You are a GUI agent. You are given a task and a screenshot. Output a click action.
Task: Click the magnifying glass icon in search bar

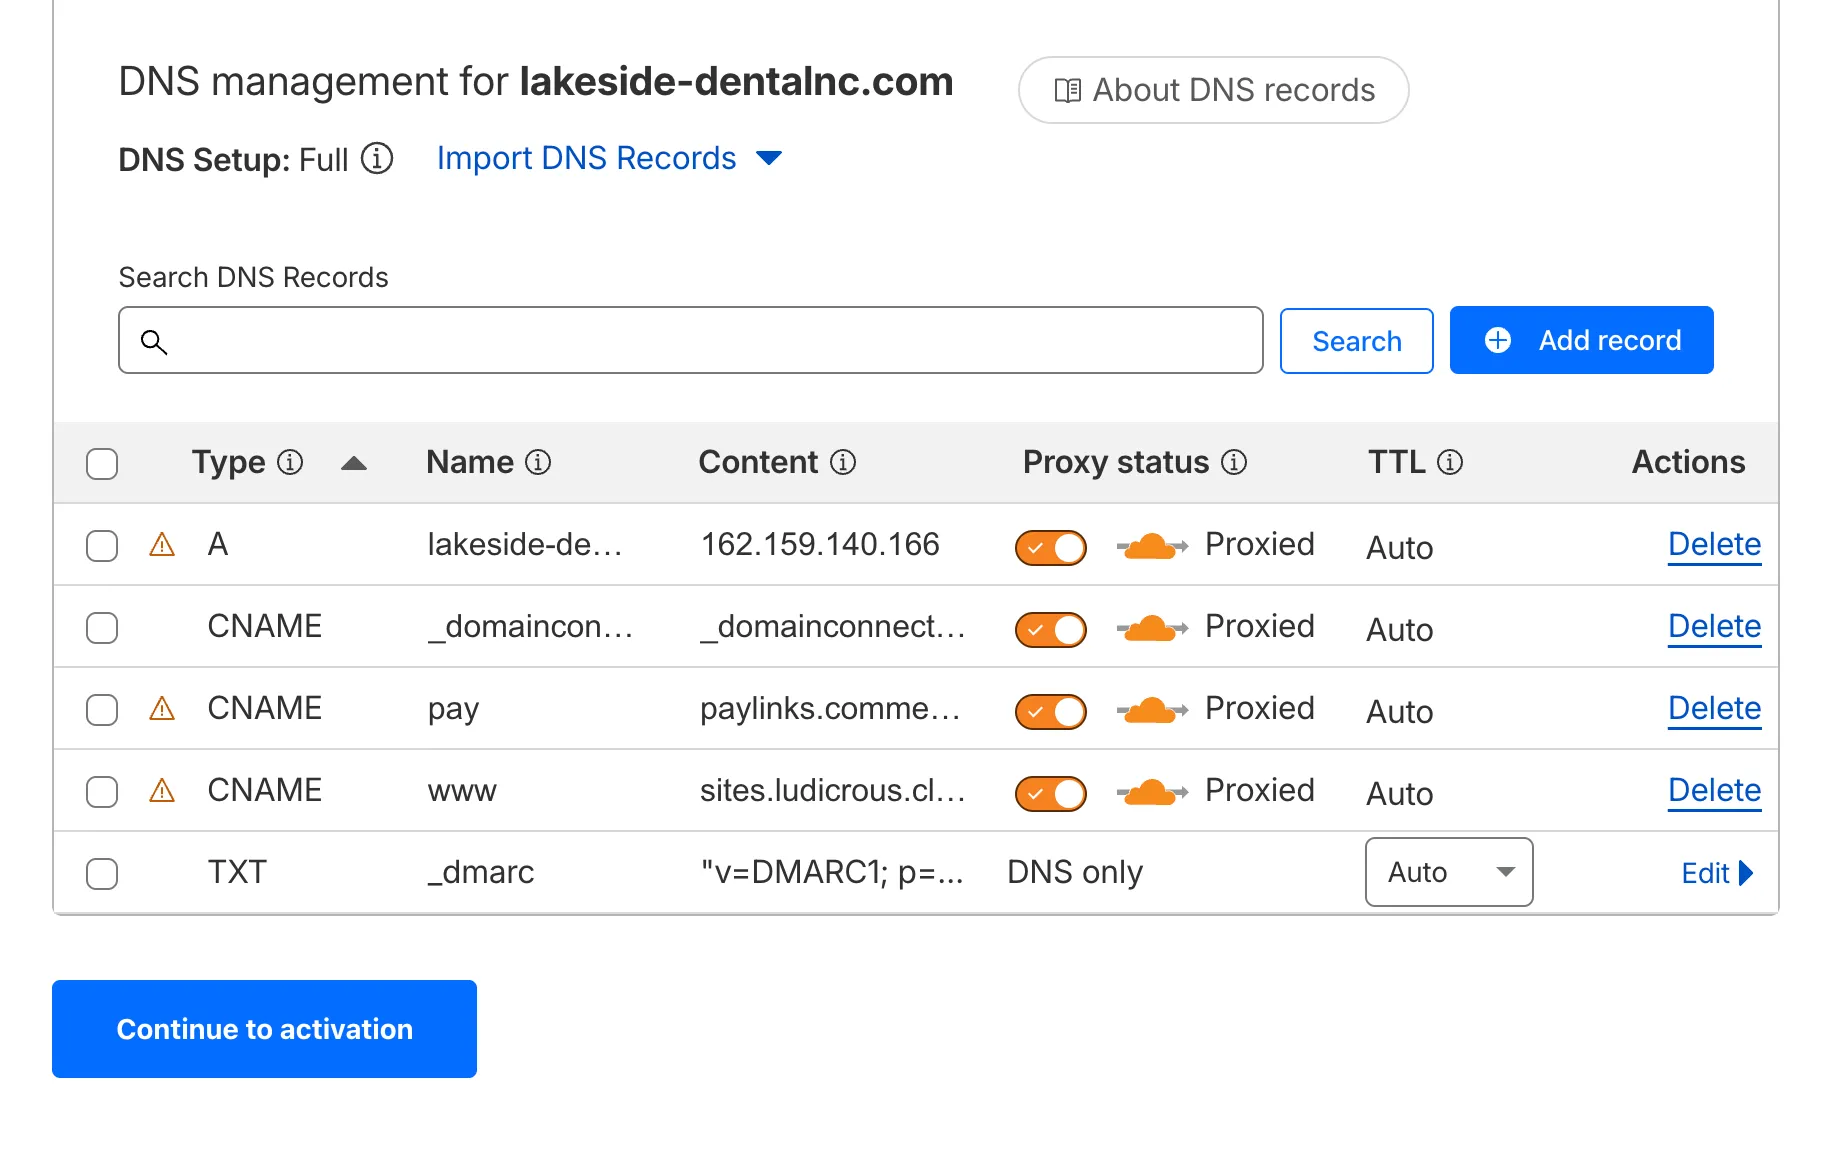click(154, 341)
